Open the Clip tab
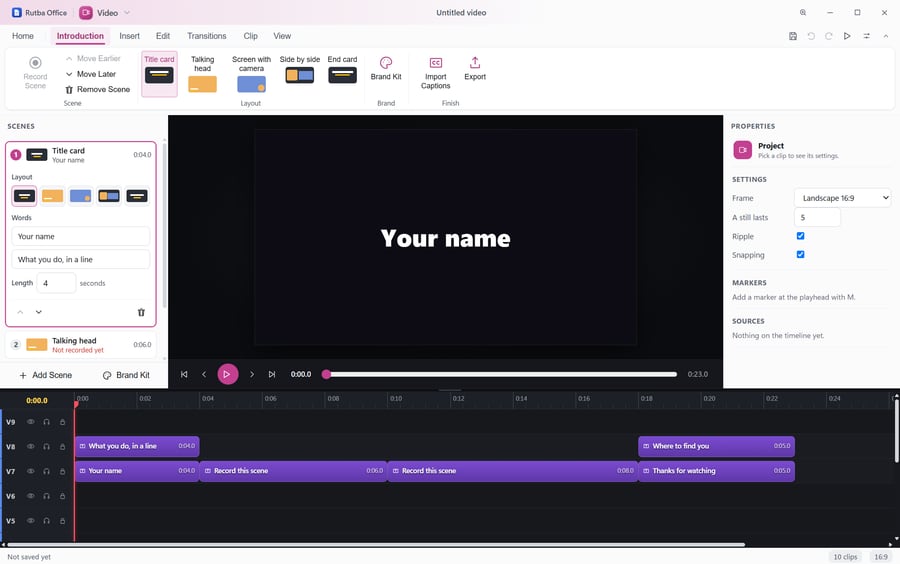This screenshot has width=900, height=564. (250, 36)
